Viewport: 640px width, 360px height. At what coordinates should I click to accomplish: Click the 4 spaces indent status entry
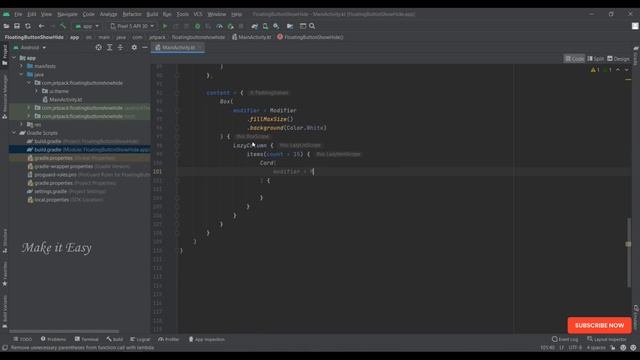[x=596, y=348]
